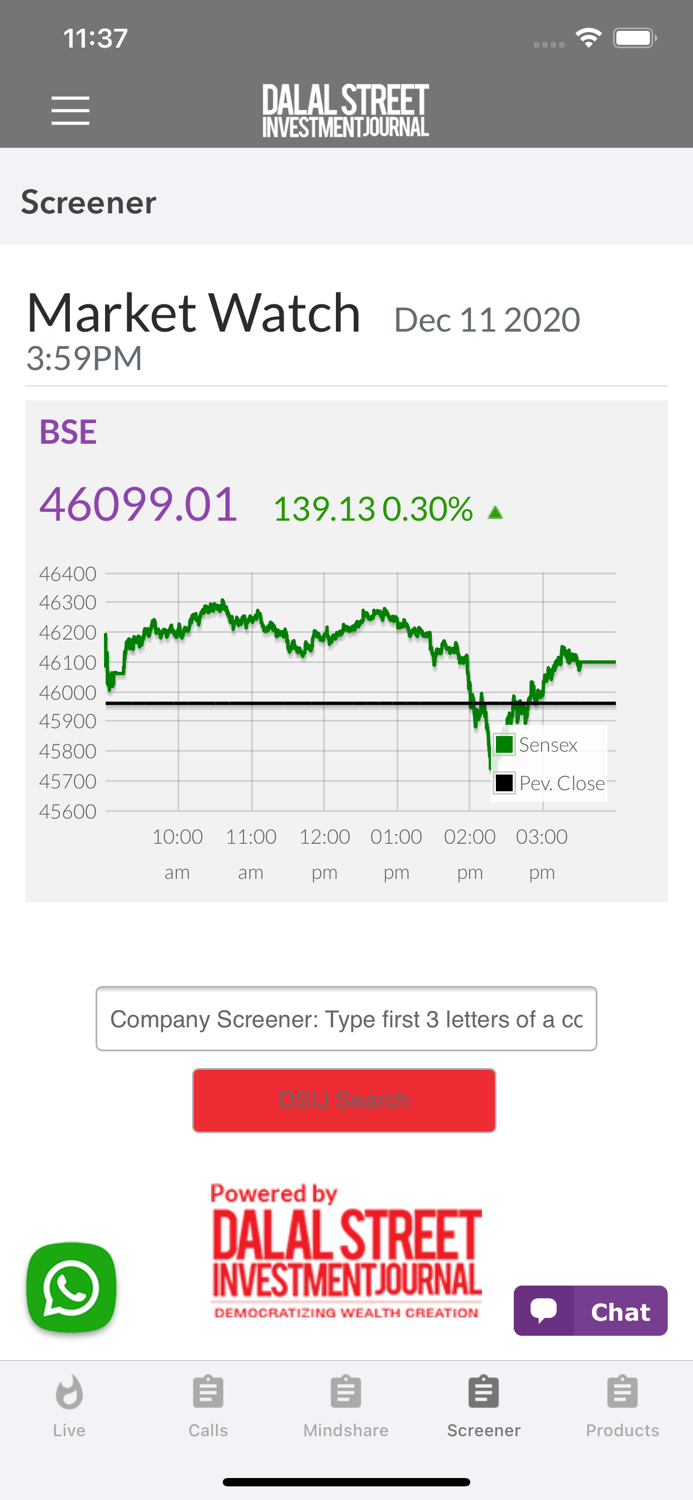Switch to the Screener tab
The image size is (693, 1500).
tap(483, 1405)
